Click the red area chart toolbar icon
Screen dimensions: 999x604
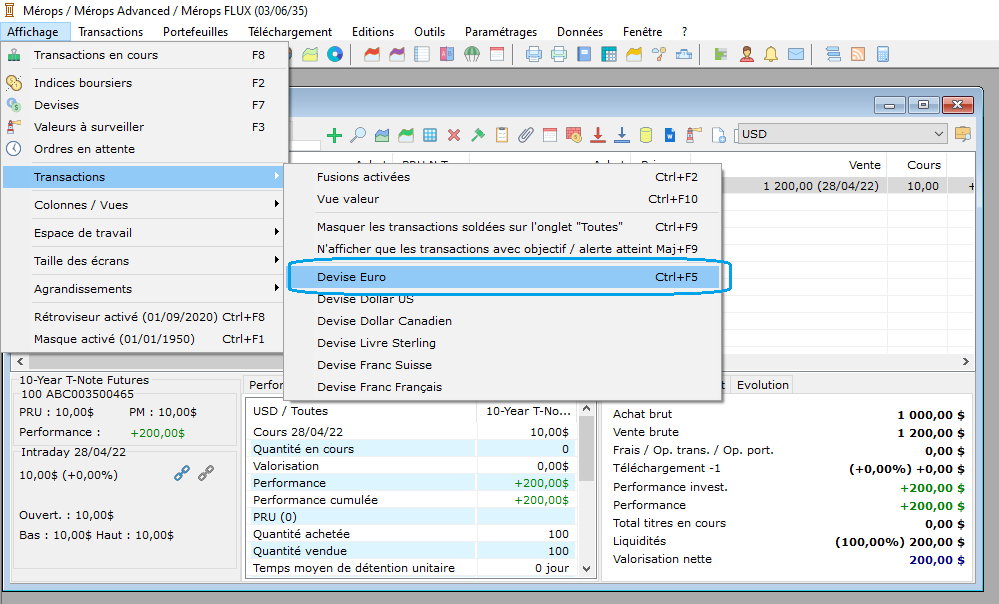pos(372,54)
